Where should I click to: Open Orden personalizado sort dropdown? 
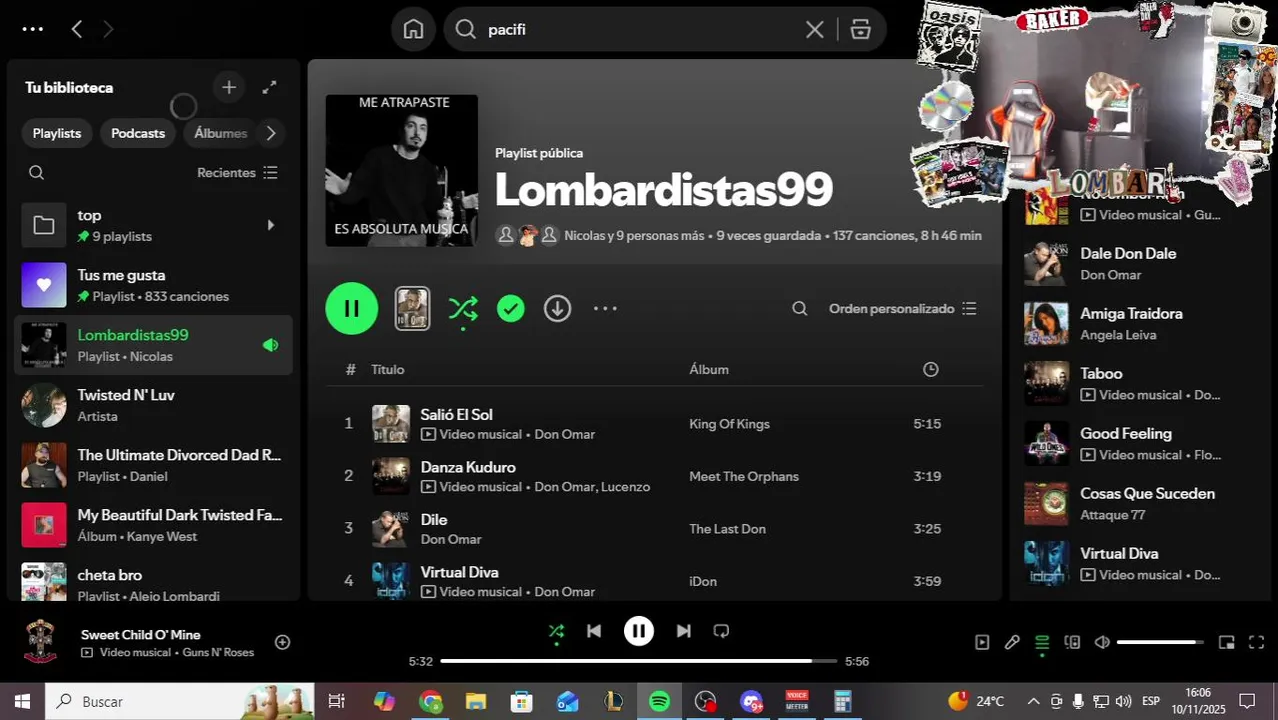click(902, 309)
